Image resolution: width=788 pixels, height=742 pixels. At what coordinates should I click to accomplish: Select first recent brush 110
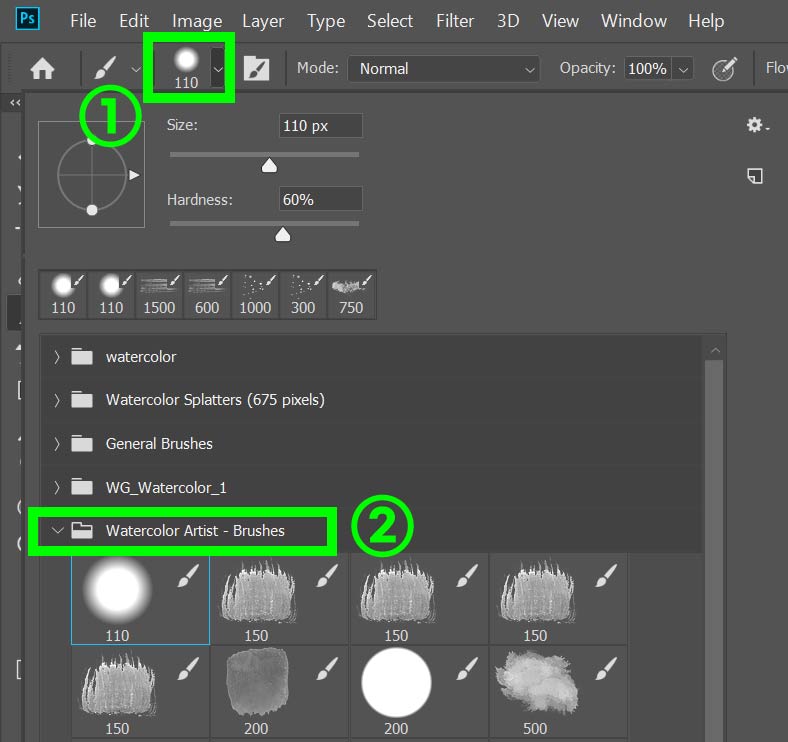click(63, 295)
